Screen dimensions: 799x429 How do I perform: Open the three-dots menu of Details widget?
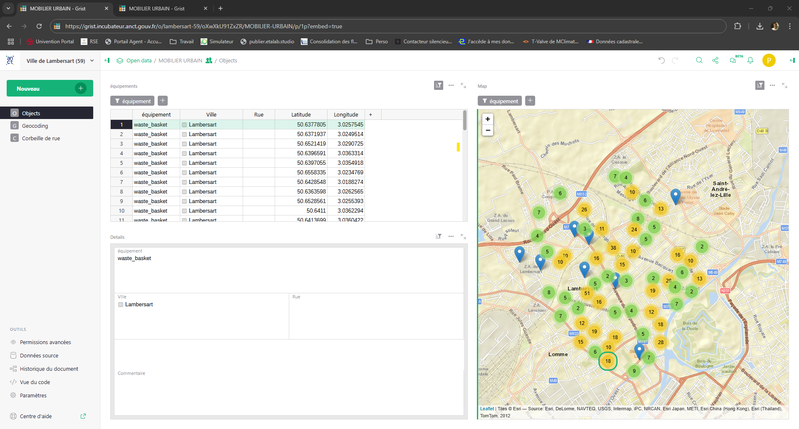[x=451, y=236]
